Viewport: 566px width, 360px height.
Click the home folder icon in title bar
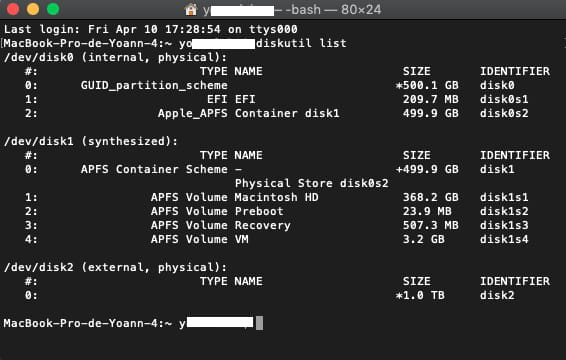point(191,9)
